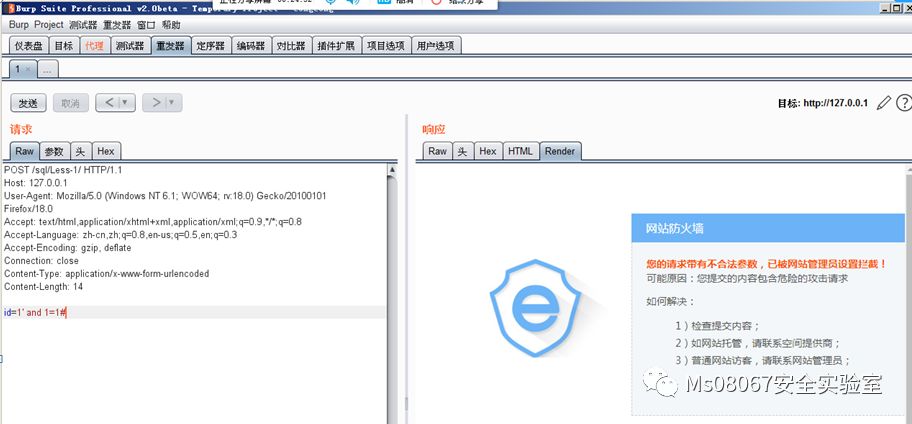This screenshot has height=424, width=912.
Task: Open the 重发器 menu in menu bar
Action: pos(117,25)
